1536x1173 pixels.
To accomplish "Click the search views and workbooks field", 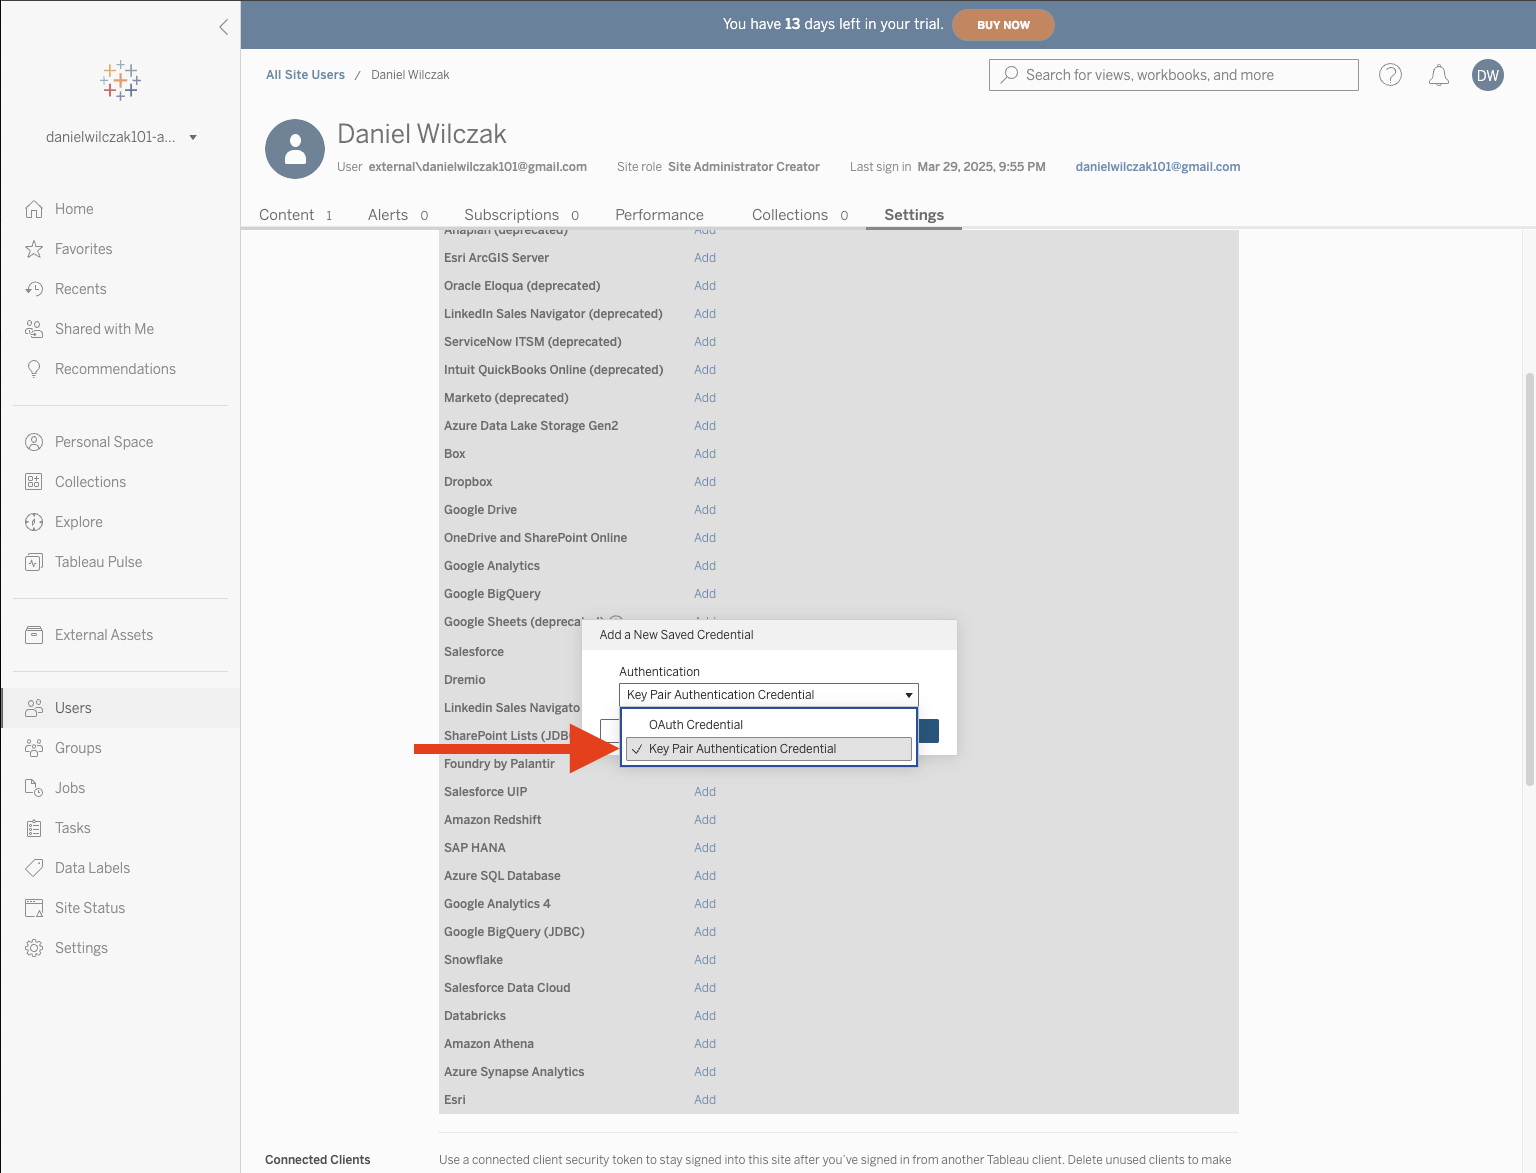I will tap(1173, 75).
